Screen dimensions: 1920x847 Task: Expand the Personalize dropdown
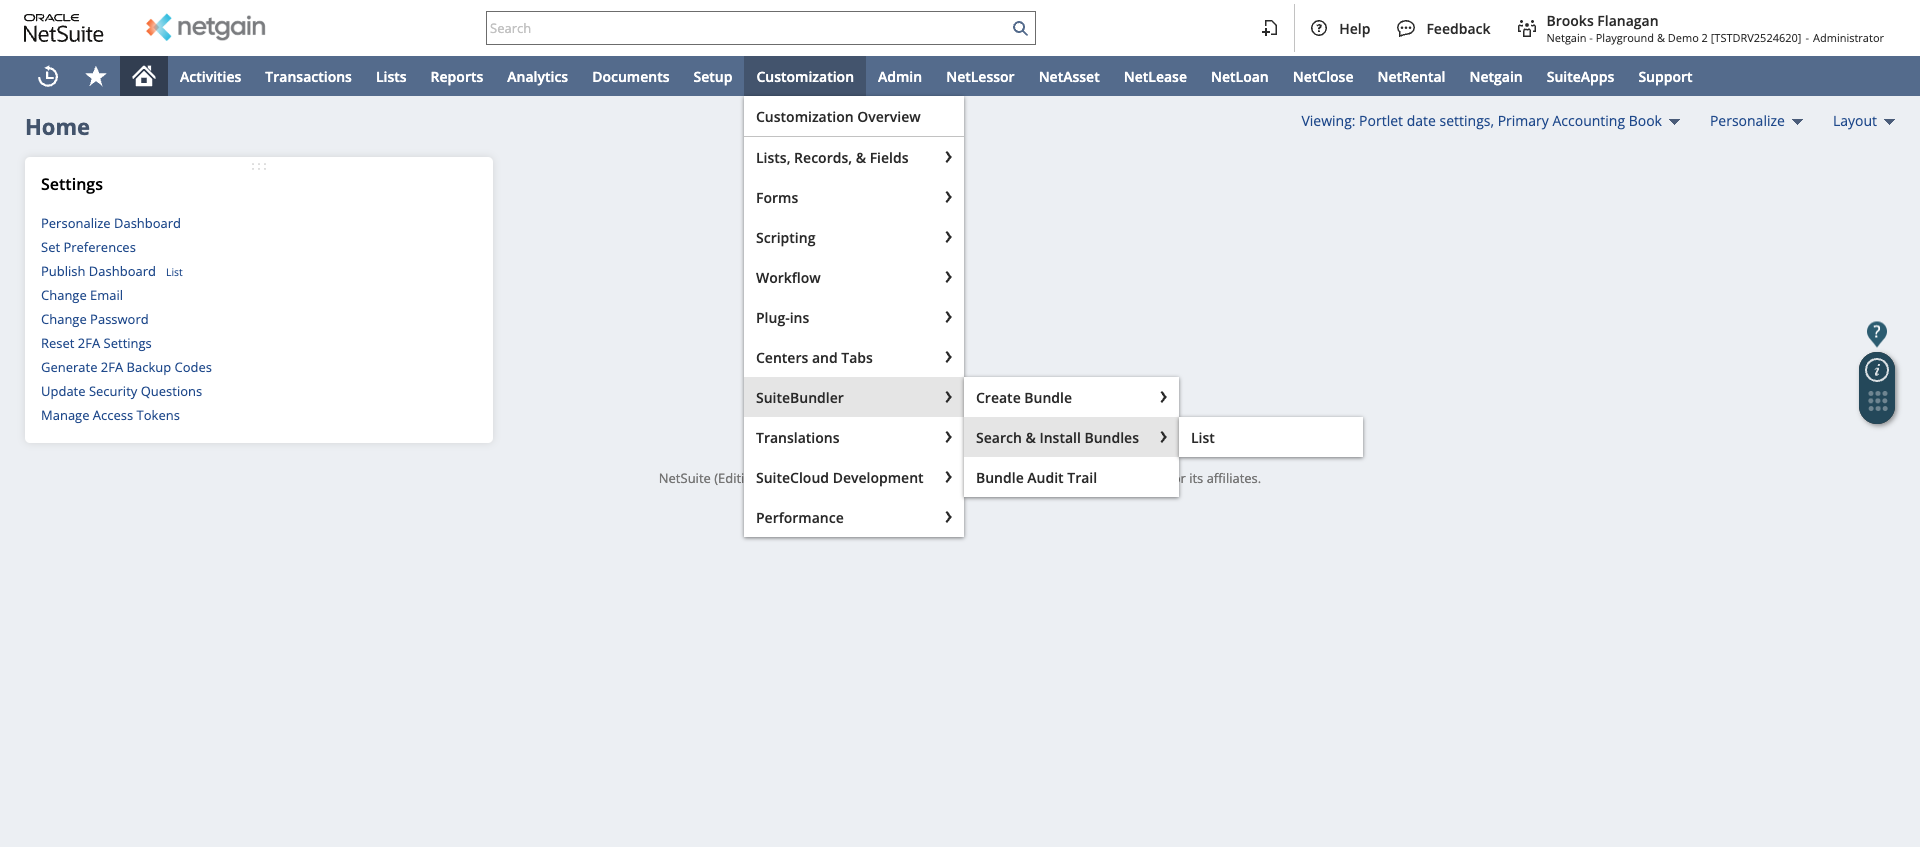[1756, 121]
